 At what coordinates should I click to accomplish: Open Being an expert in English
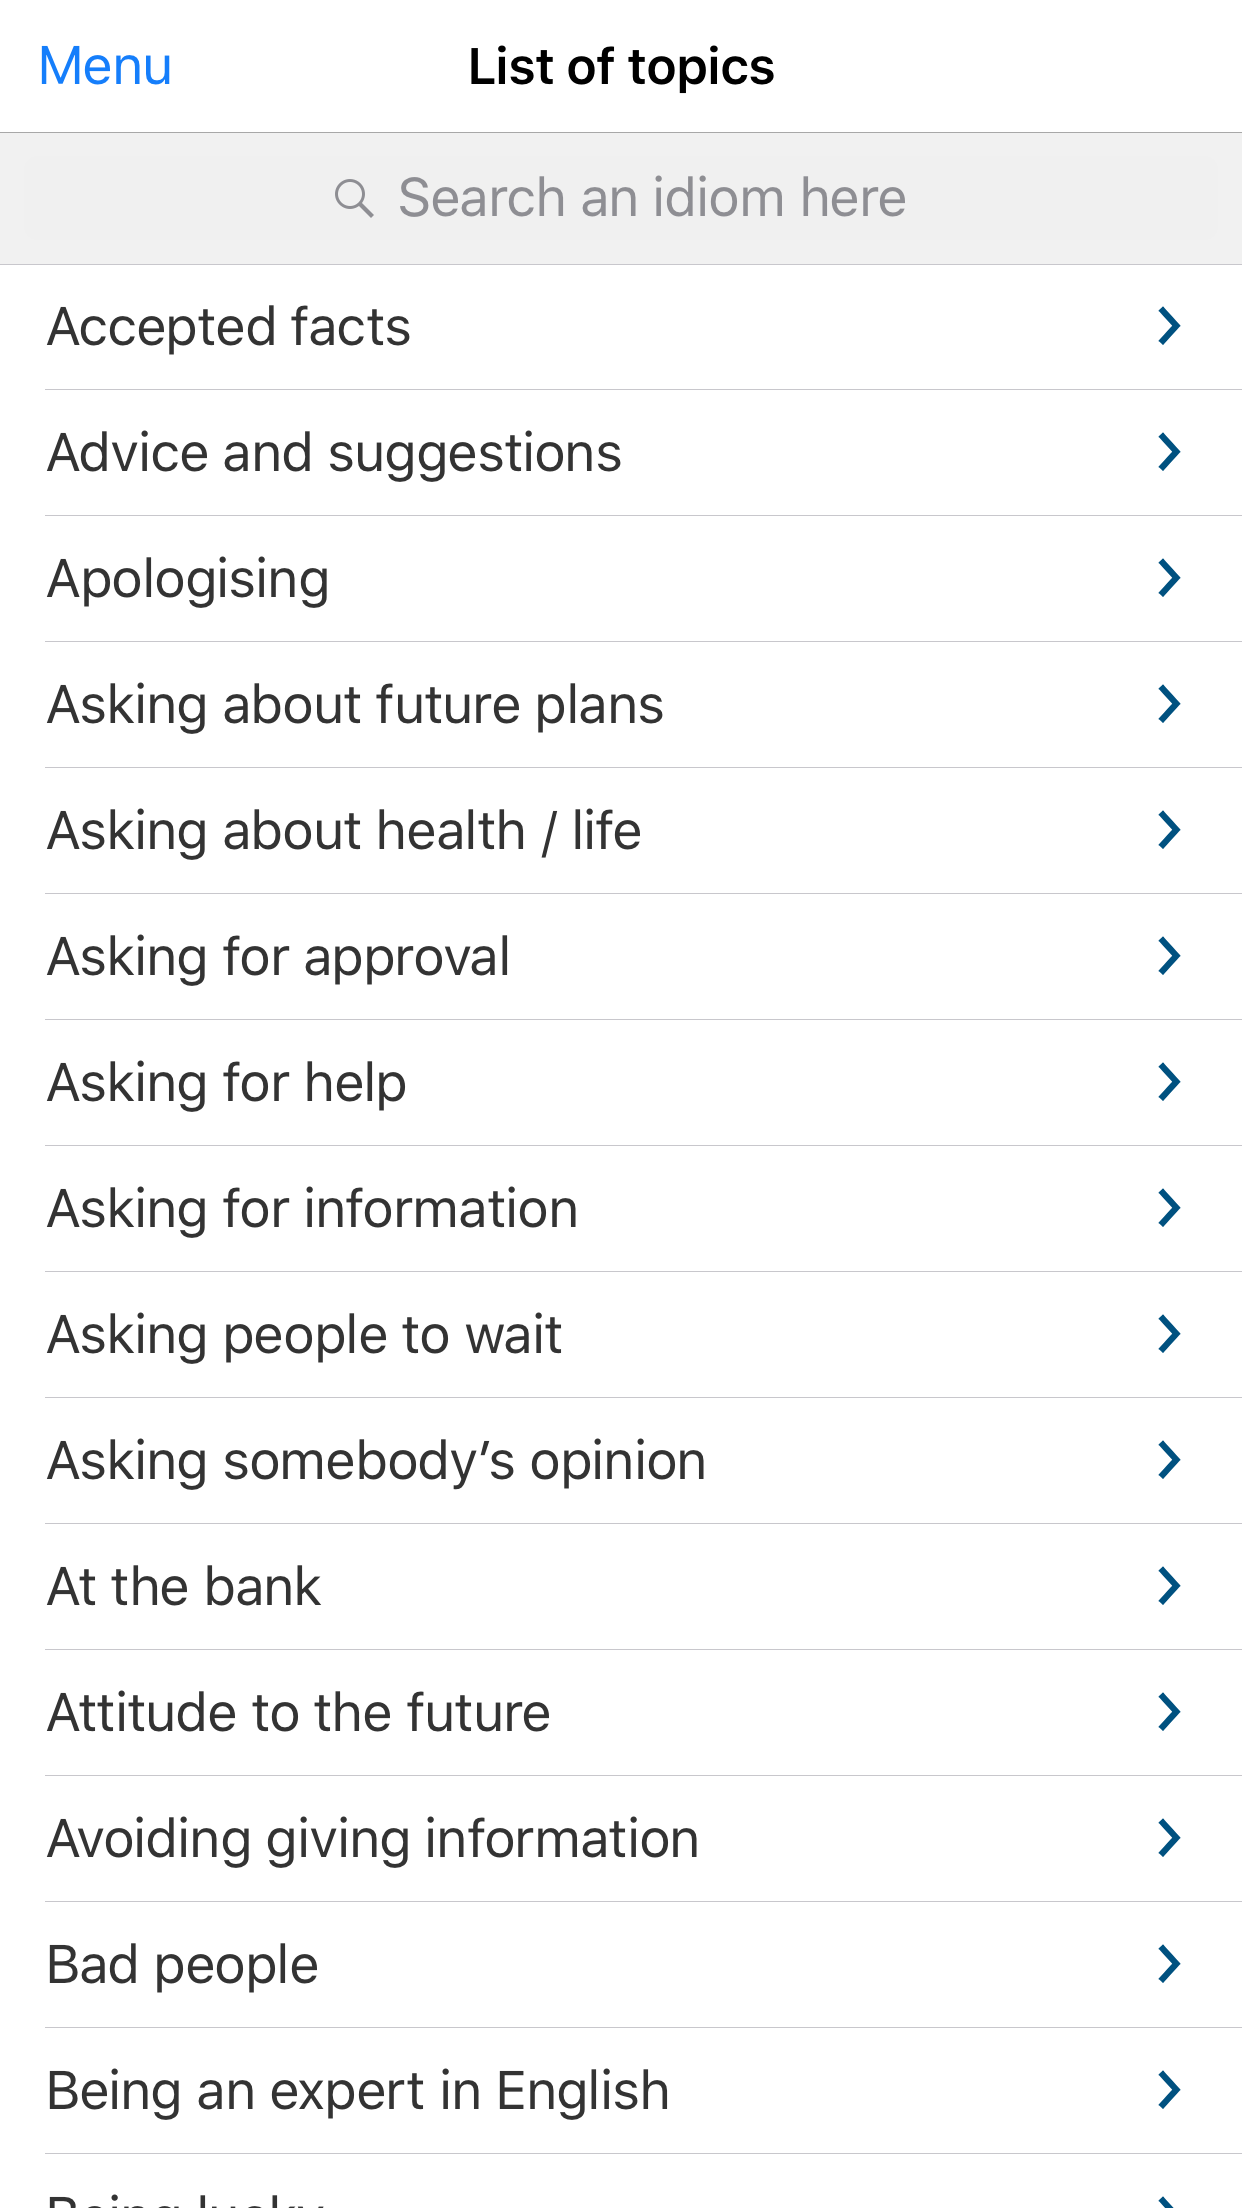pyautogui.click(x=358, y=2091)
